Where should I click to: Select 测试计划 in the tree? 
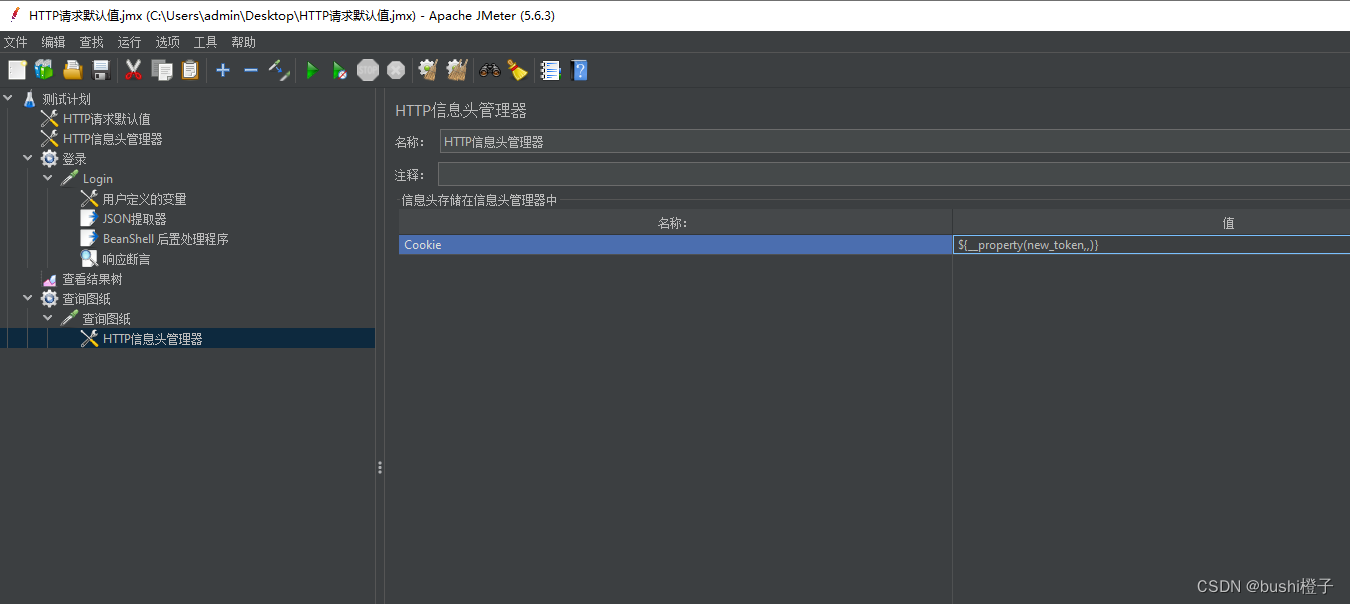(x=66, y=99)
